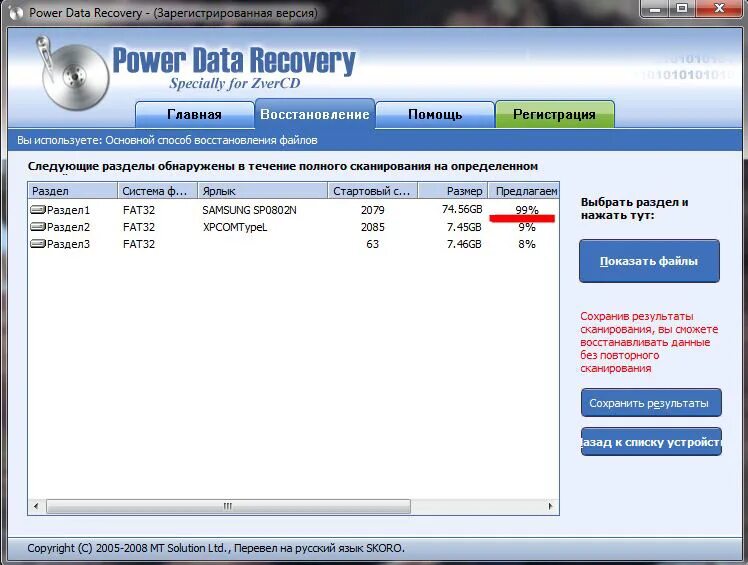Click FAT32 in the Раздел2 row
The image size is (748, 565).
pyautogui.click(x=139, y=227)
